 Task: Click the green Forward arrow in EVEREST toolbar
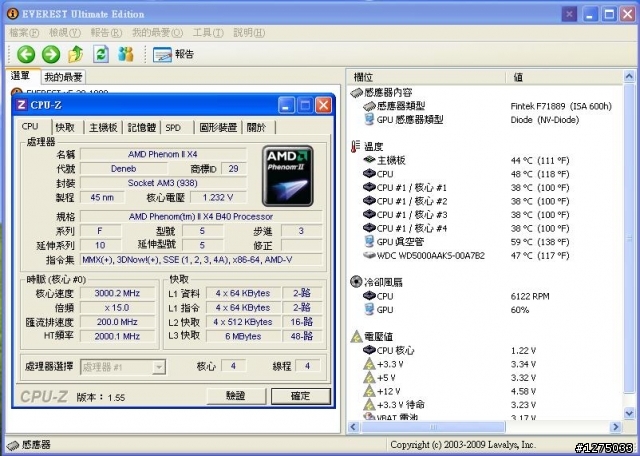coord(51,54)
